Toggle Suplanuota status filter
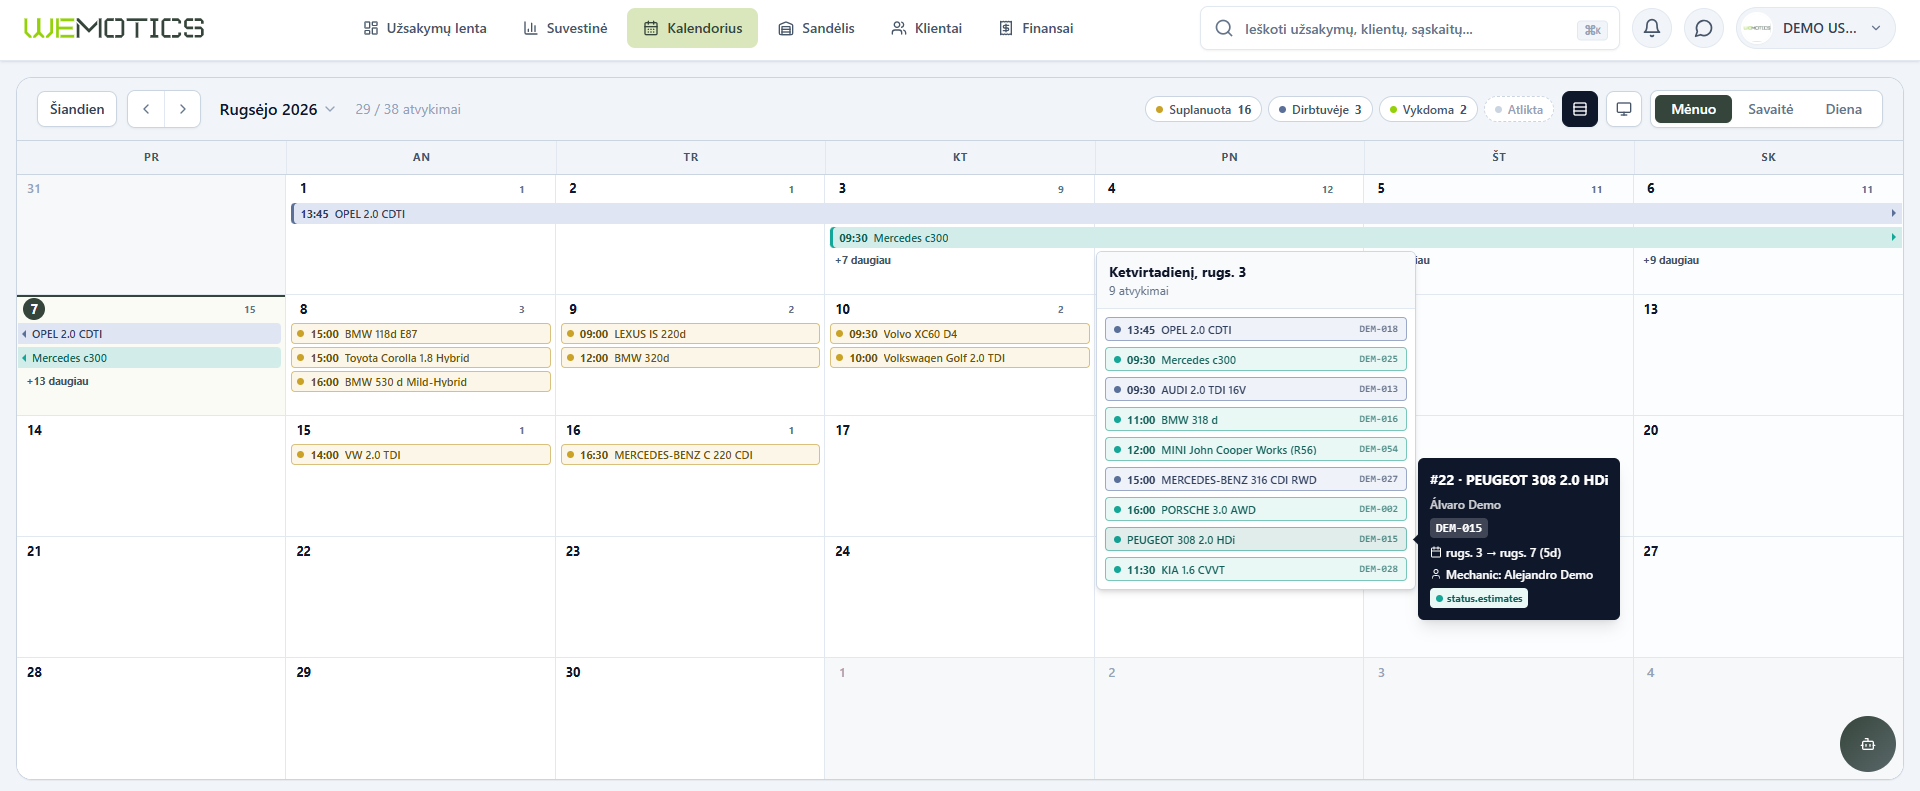 1203,109
